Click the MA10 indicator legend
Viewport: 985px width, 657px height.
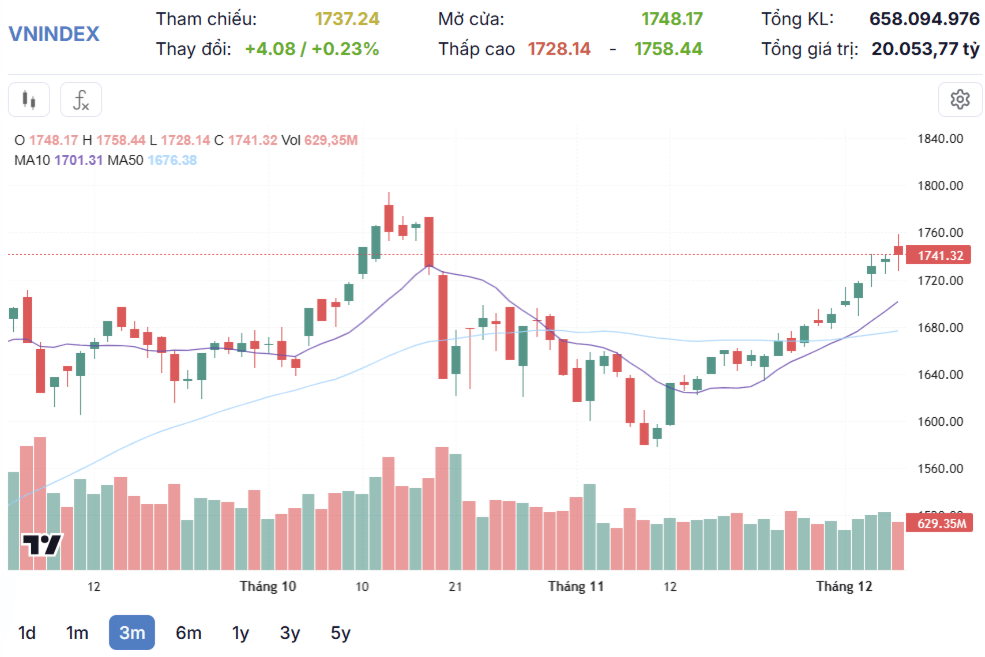[x=58, y=160]
